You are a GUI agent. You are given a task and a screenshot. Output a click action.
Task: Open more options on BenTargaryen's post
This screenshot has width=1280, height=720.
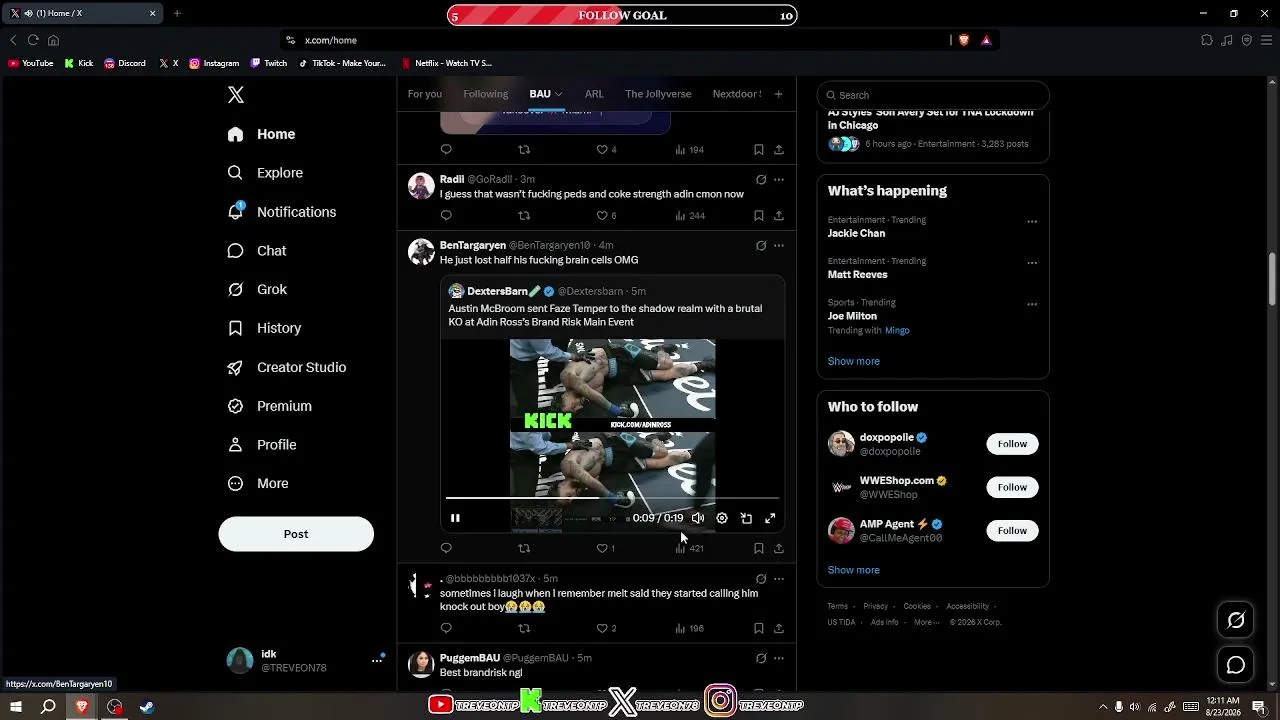pyautogui.click(x=779, y=245)
